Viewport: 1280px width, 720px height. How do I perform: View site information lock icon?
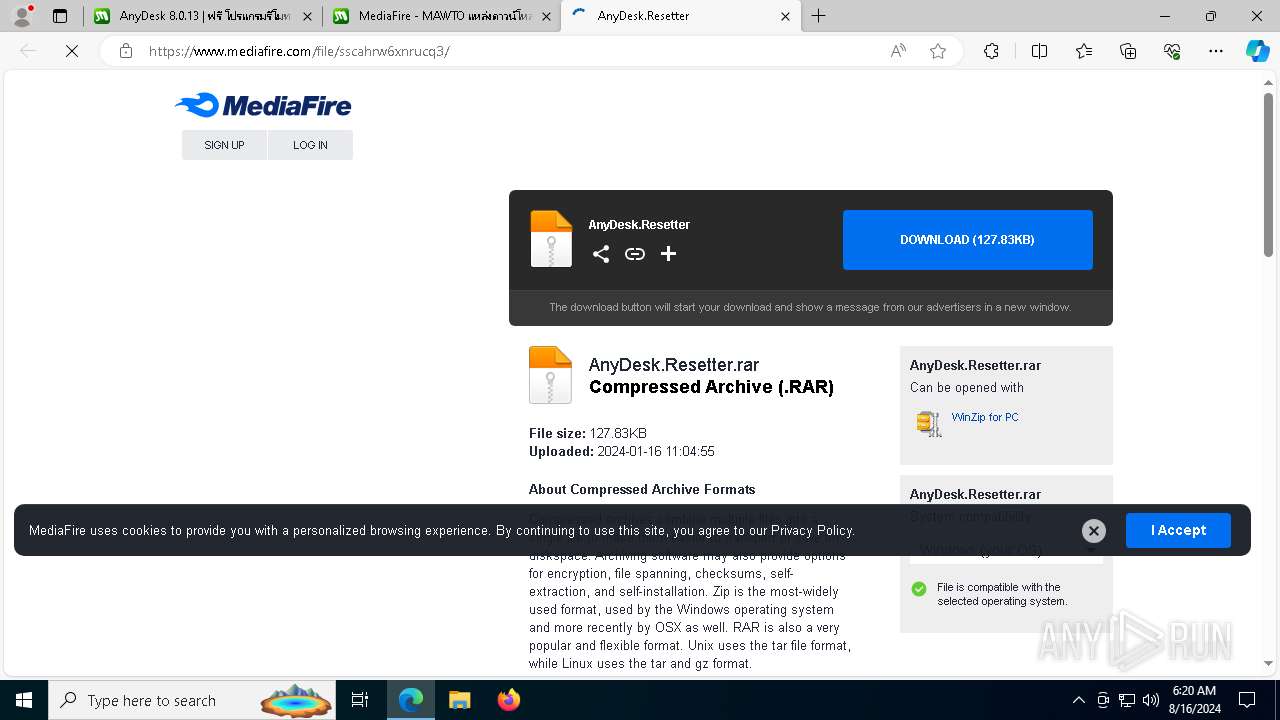tap(126, 51)
